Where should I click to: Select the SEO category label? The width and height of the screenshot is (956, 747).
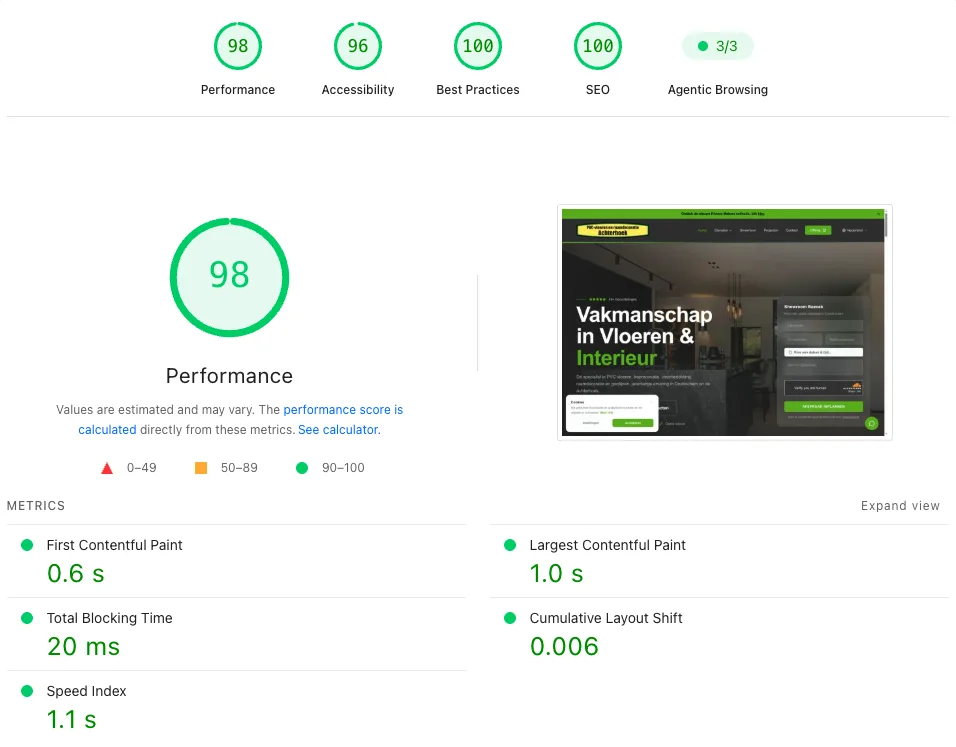click(598, 90)
